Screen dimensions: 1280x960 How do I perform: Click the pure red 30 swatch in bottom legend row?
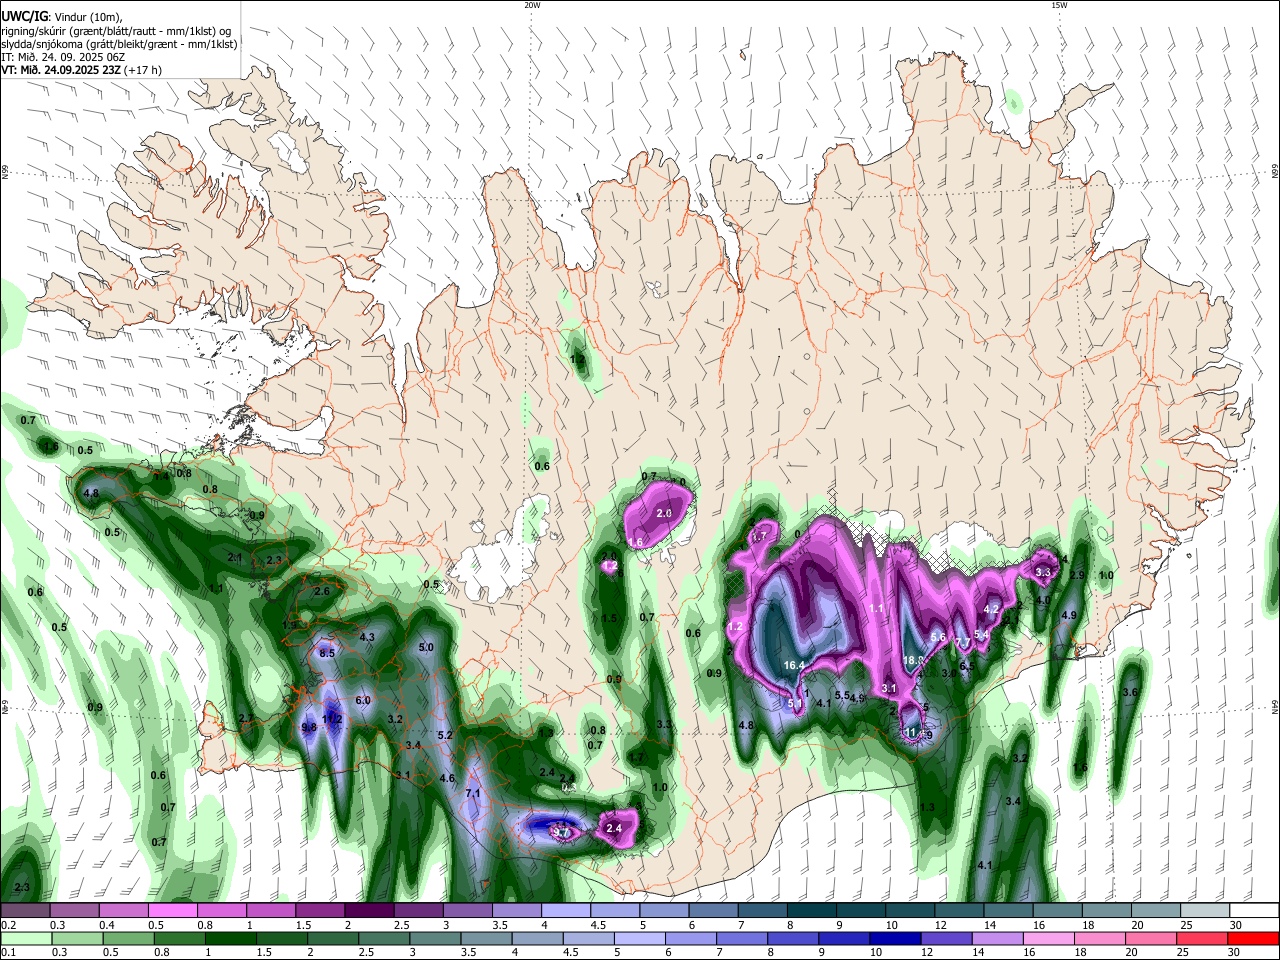[1252, 938]
